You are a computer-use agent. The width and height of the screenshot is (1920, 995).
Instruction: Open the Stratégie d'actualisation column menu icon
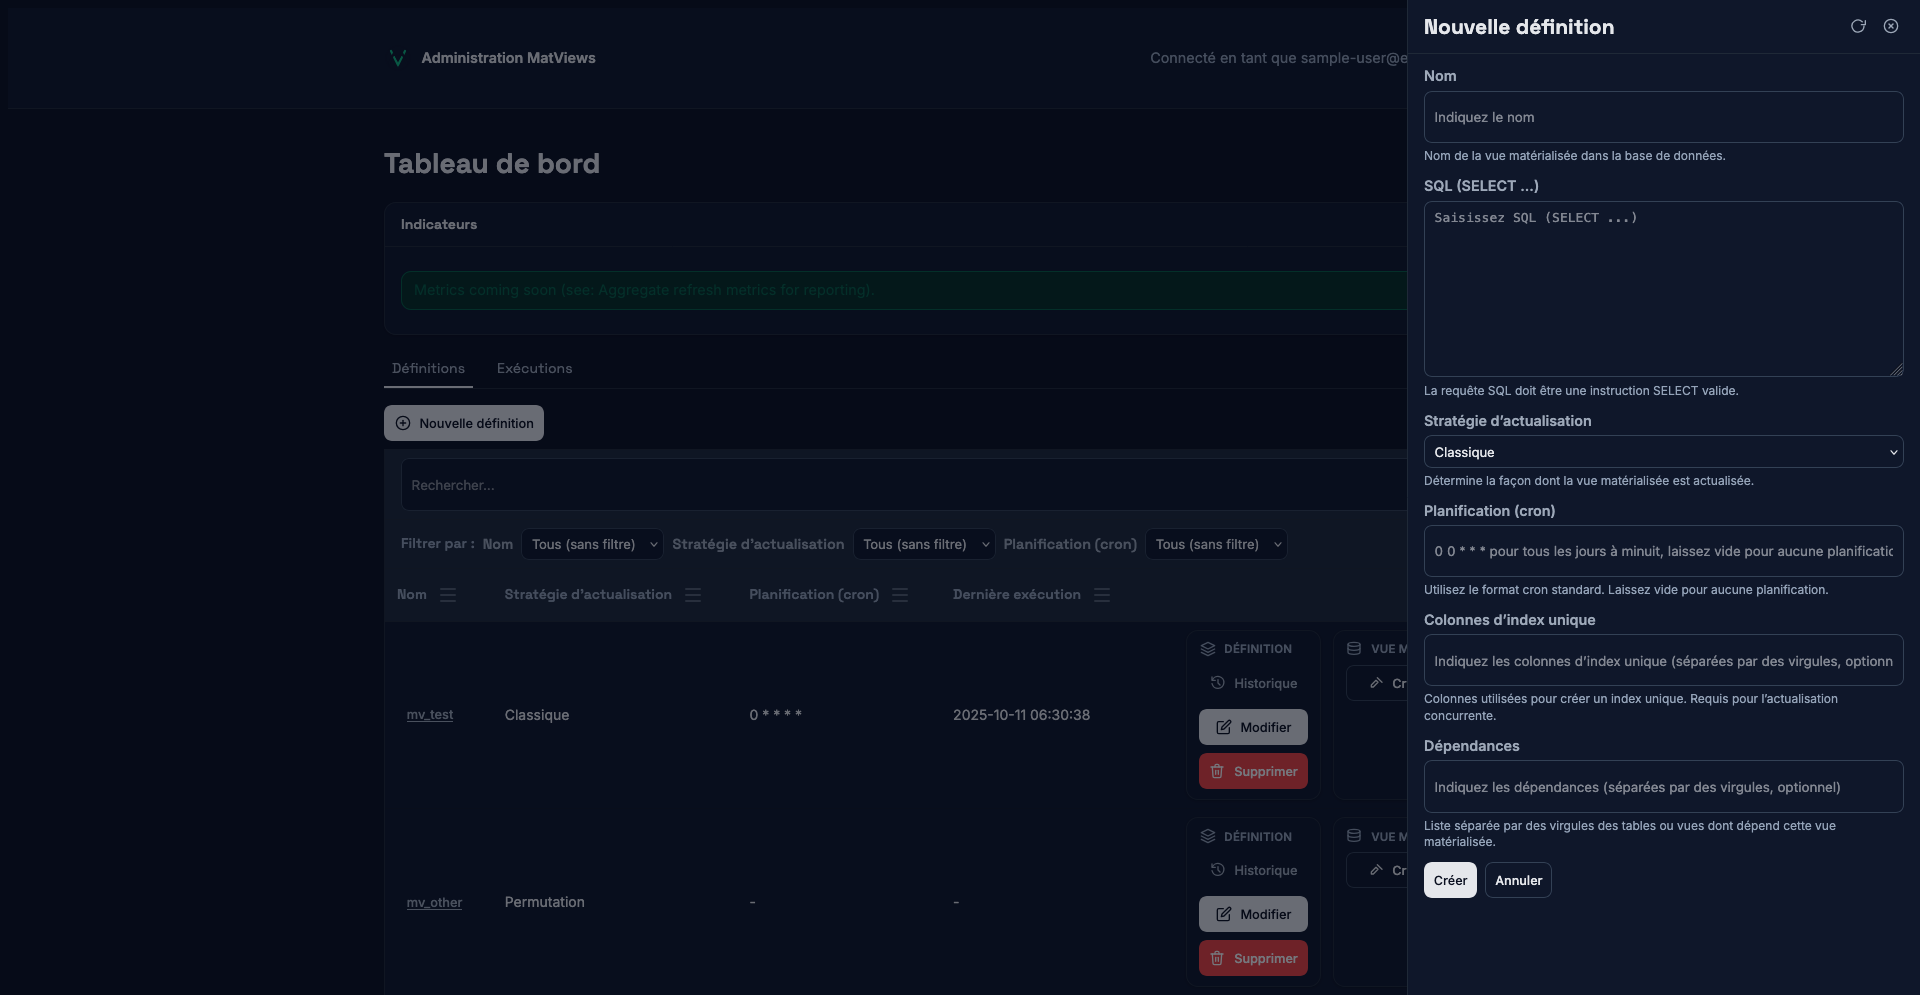693,595
